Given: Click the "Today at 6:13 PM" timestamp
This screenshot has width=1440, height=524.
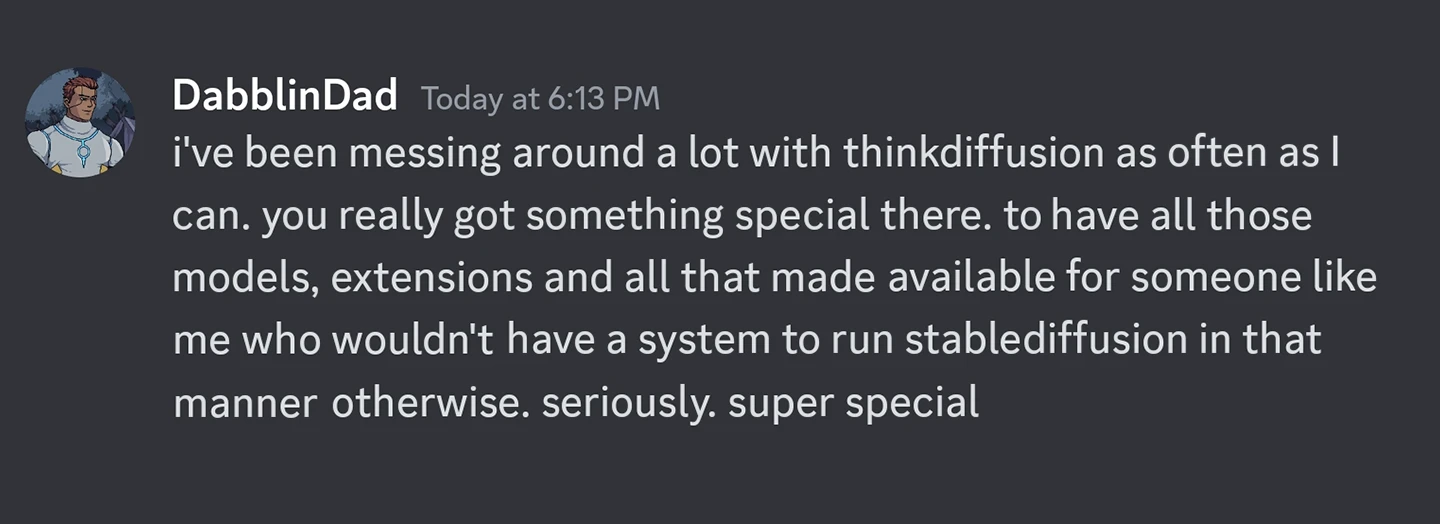Looking at the screenshot, I should (x=540, y=98).
